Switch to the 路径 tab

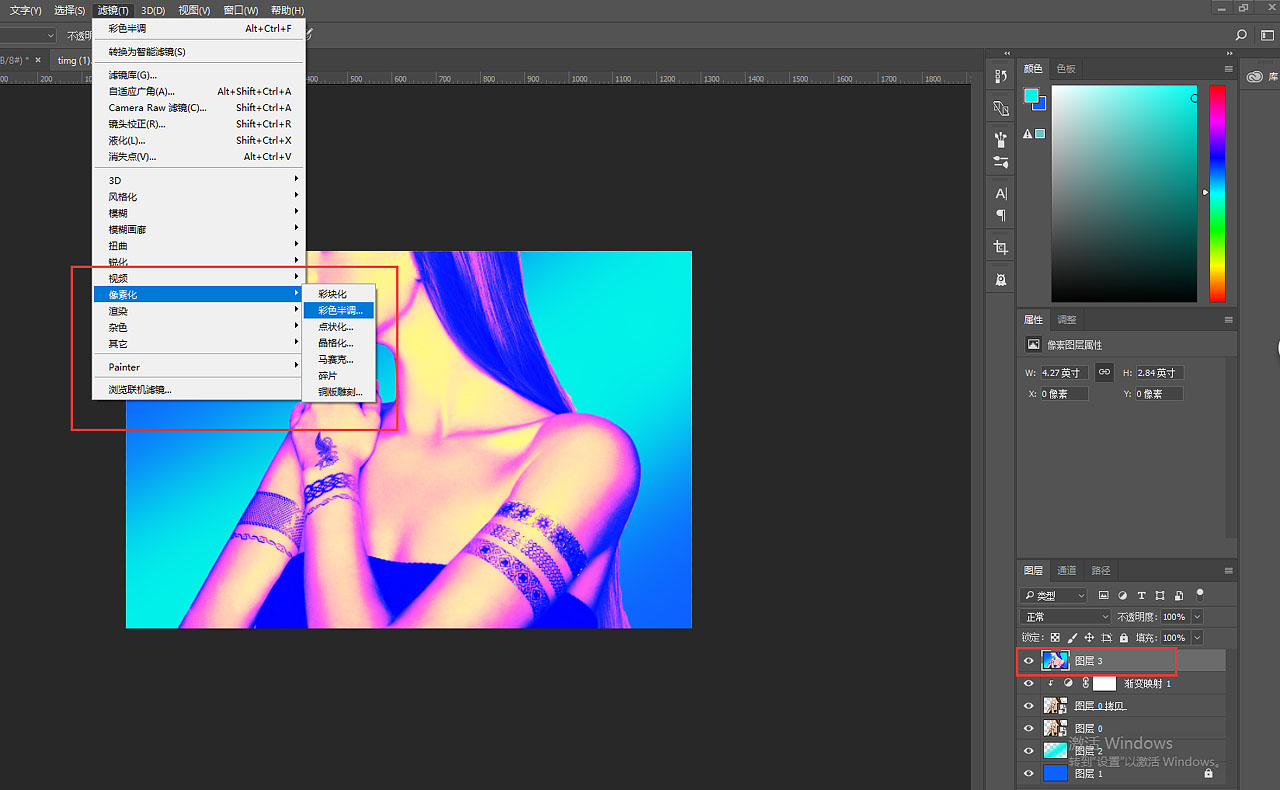click(1101, 570)
